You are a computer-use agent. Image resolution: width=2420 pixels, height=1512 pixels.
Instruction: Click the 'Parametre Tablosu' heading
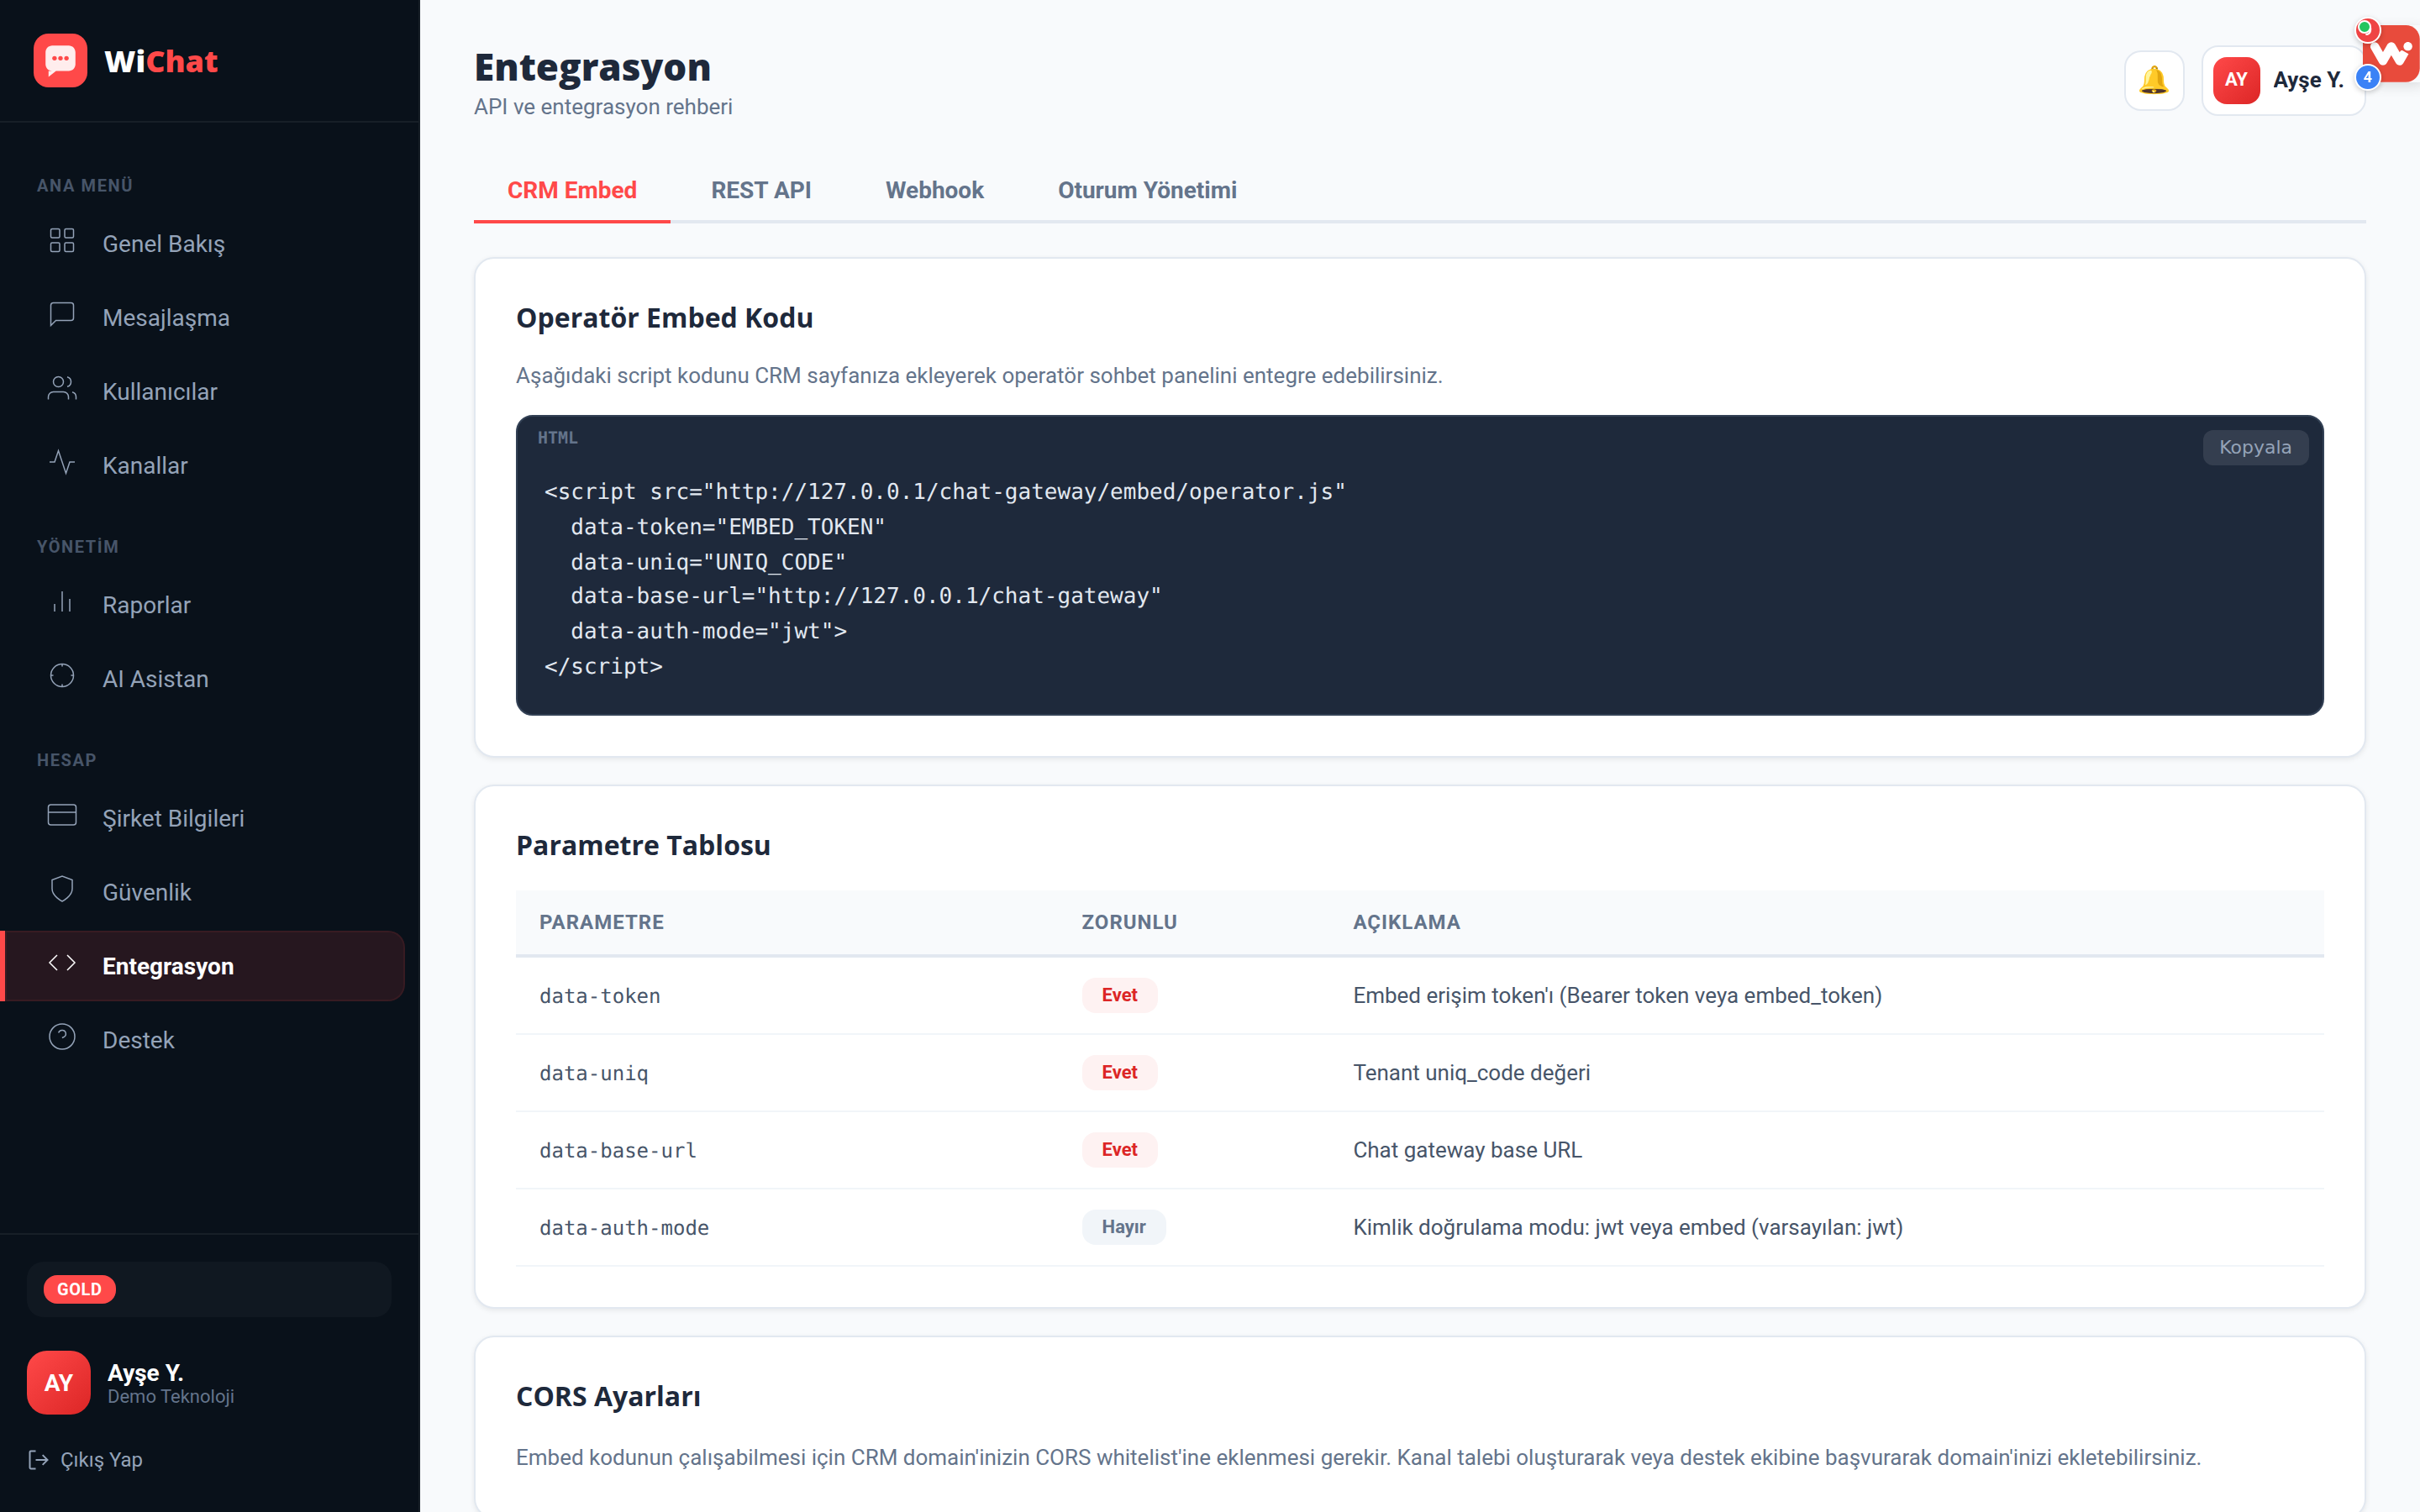pos(643,846)
